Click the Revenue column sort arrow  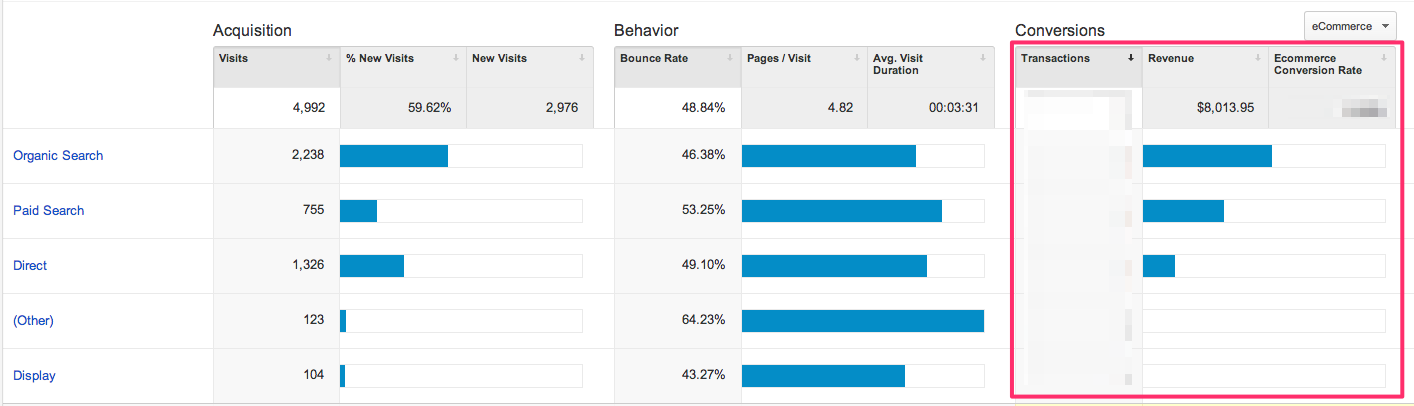click(1257, 58)
